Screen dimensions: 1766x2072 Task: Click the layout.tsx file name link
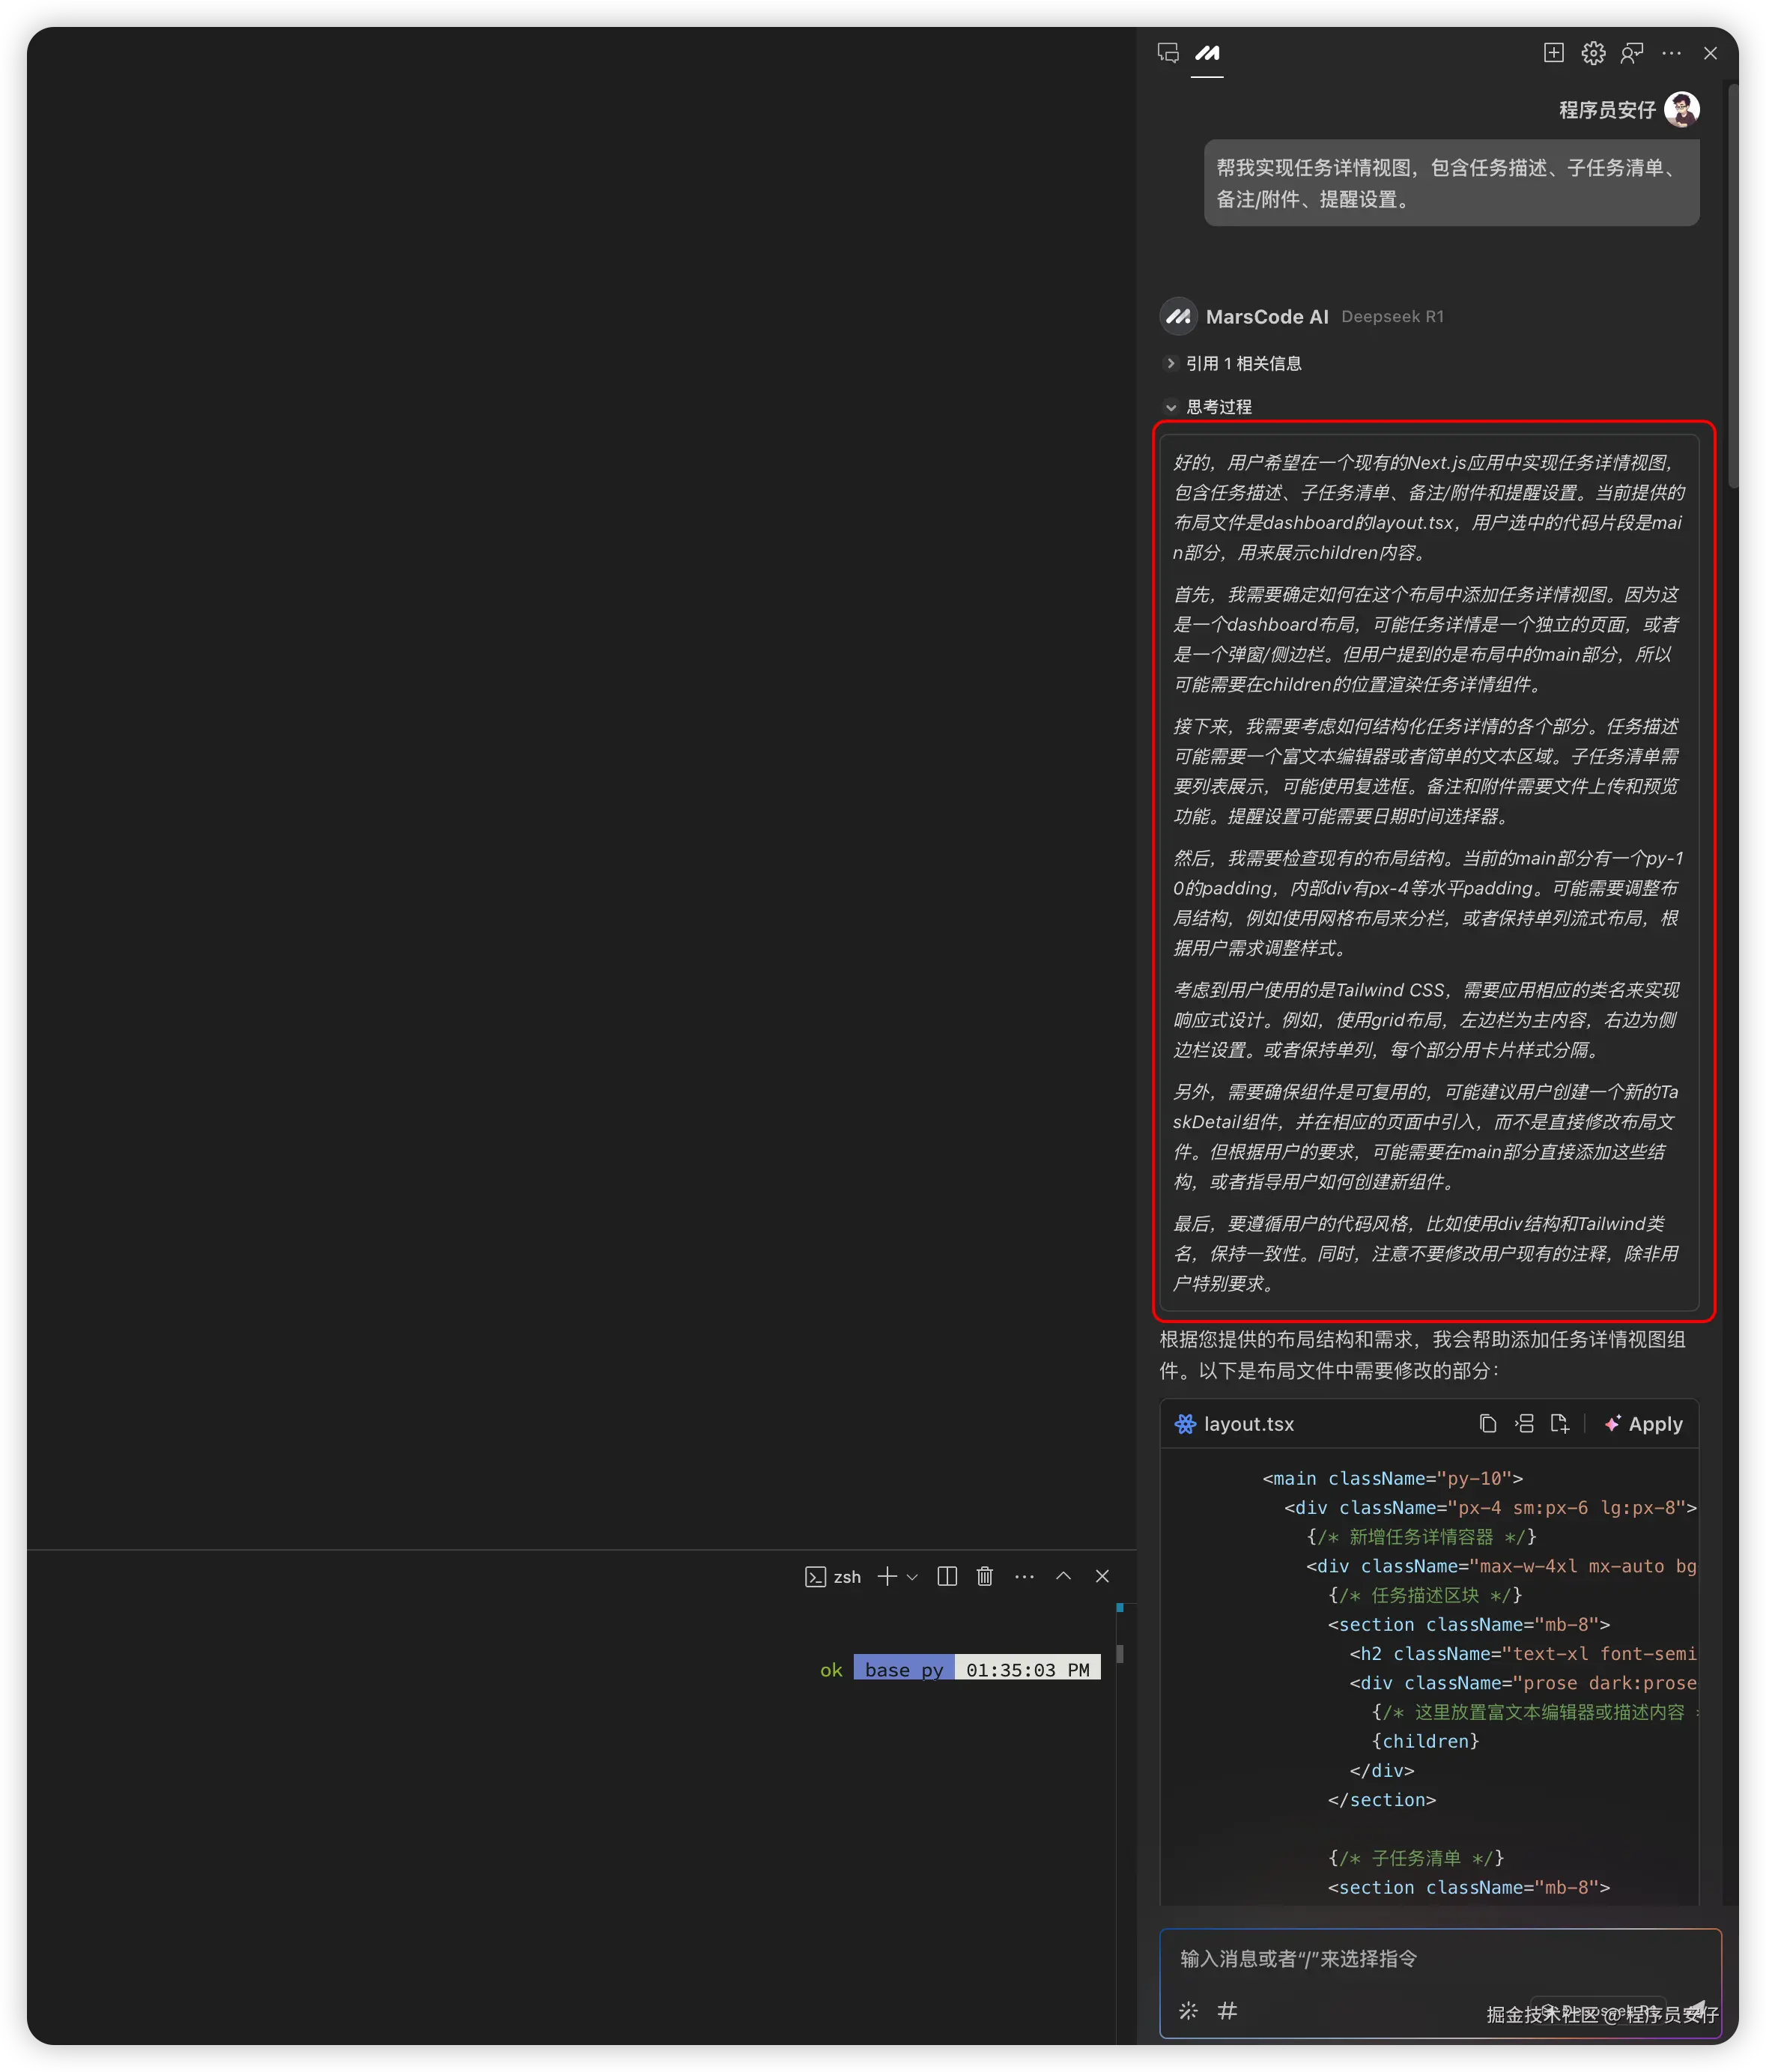pyautogui.click(x=1248, y=1424)
